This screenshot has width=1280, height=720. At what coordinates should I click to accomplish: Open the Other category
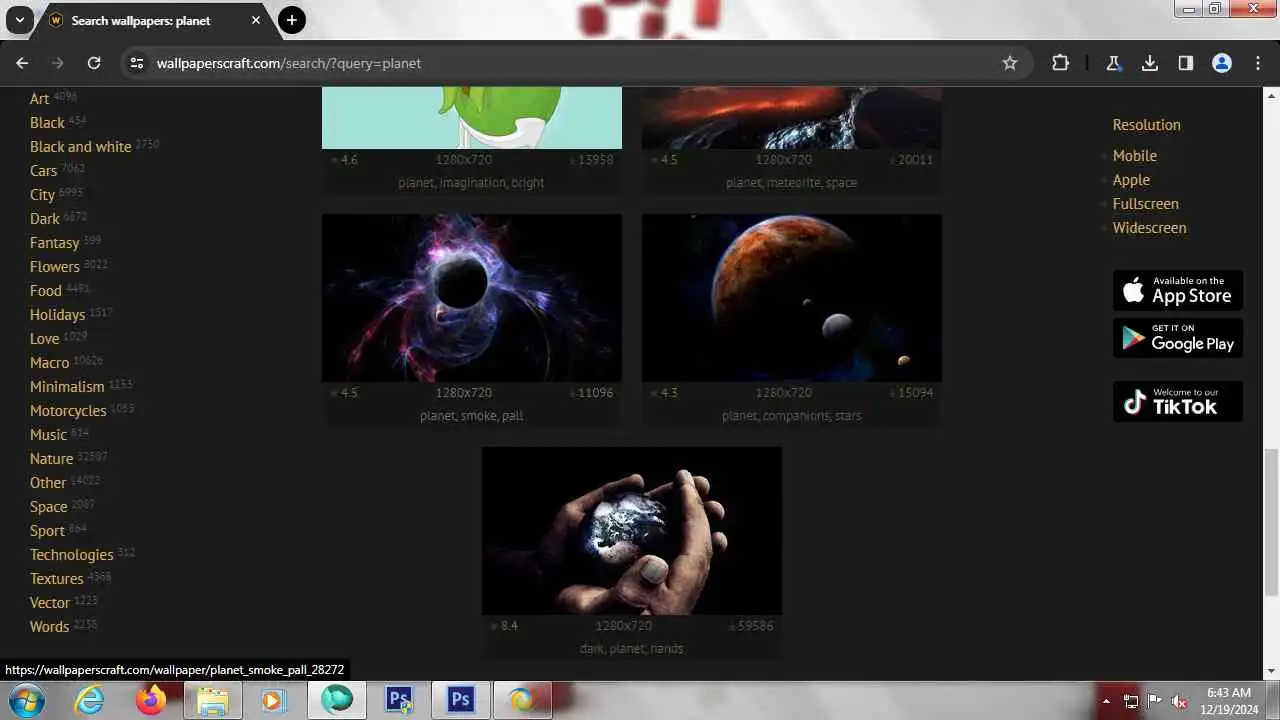[x=48, y=482]
